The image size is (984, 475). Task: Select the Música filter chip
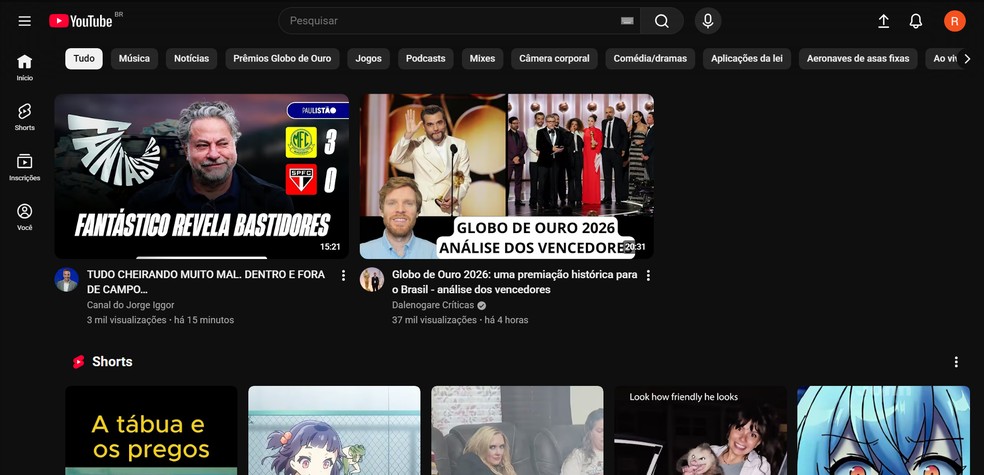pyautogui.click(x=134, y=58)
